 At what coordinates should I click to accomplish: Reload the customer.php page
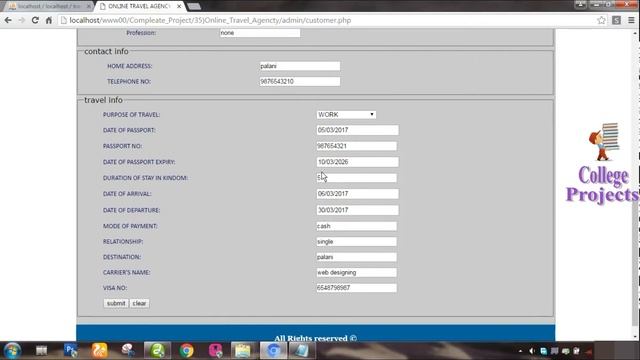click(35, 20)
